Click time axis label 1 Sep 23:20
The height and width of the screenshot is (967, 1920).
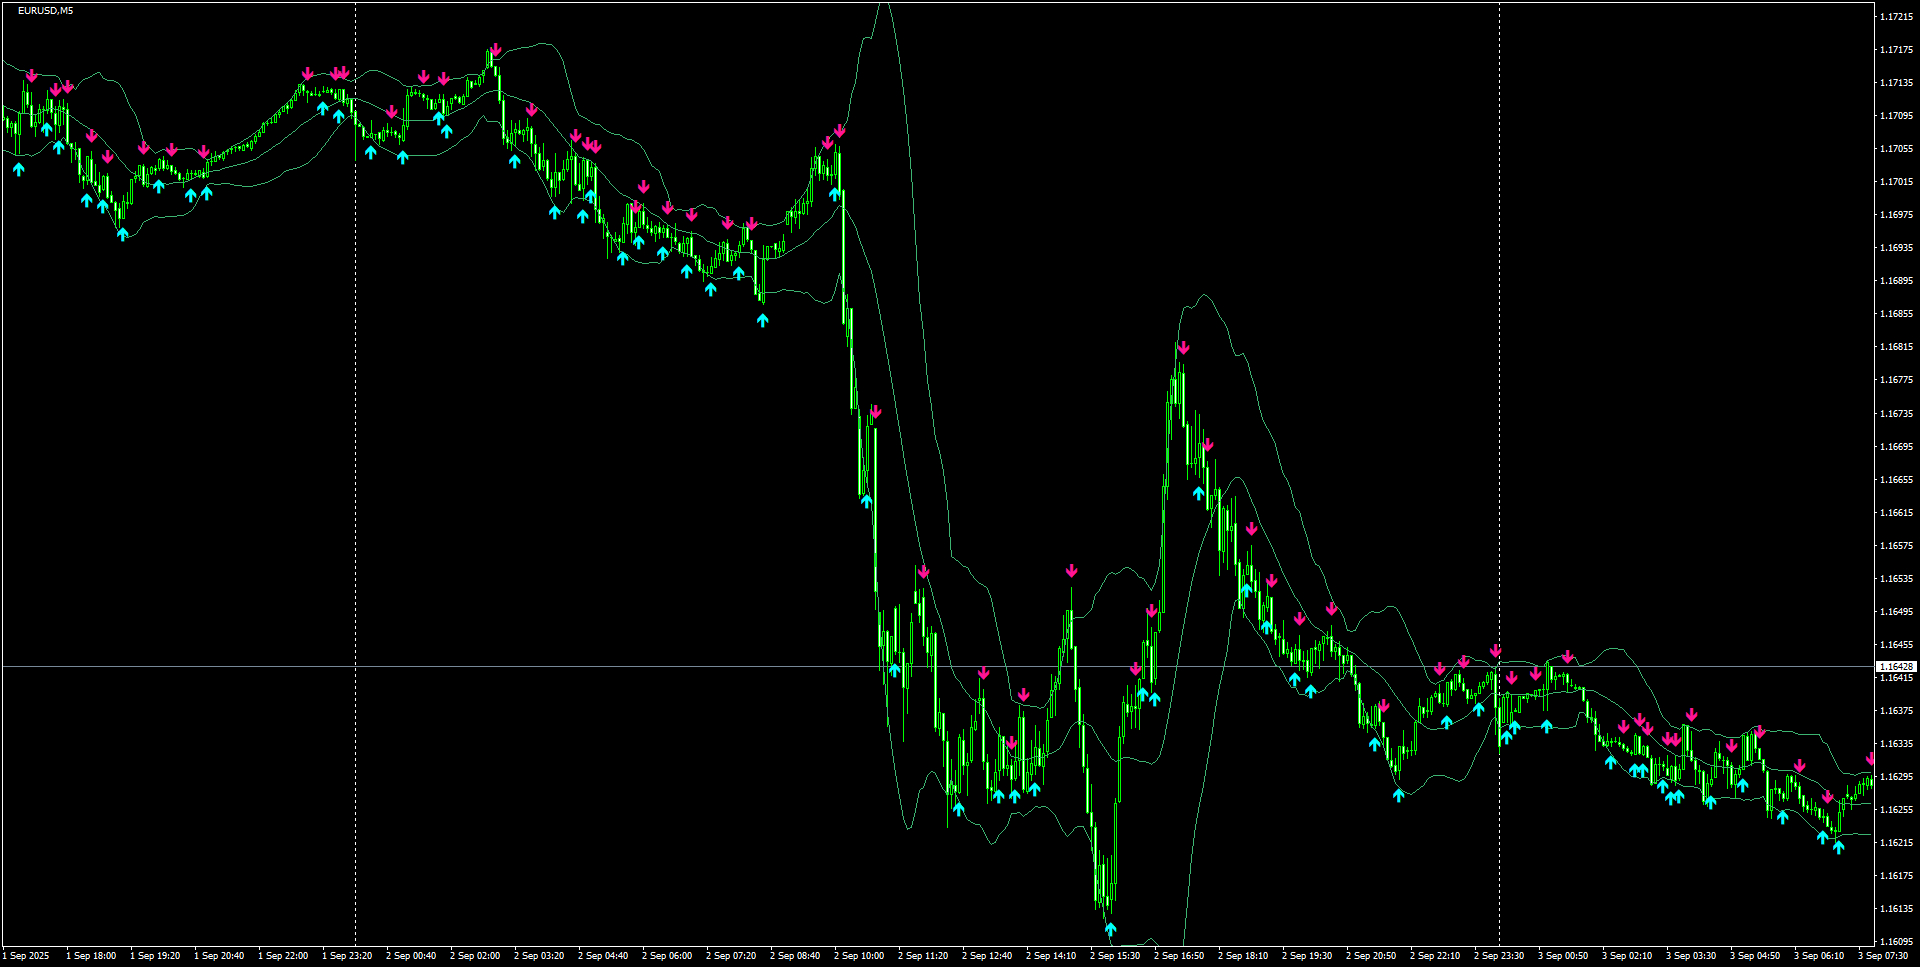point(347,956)
